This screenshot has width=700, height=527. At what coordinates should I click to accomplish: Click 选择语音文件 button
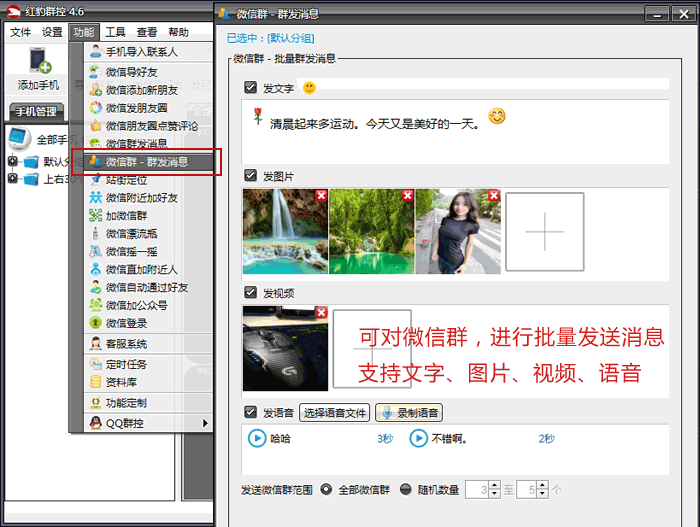click(335, 413)
